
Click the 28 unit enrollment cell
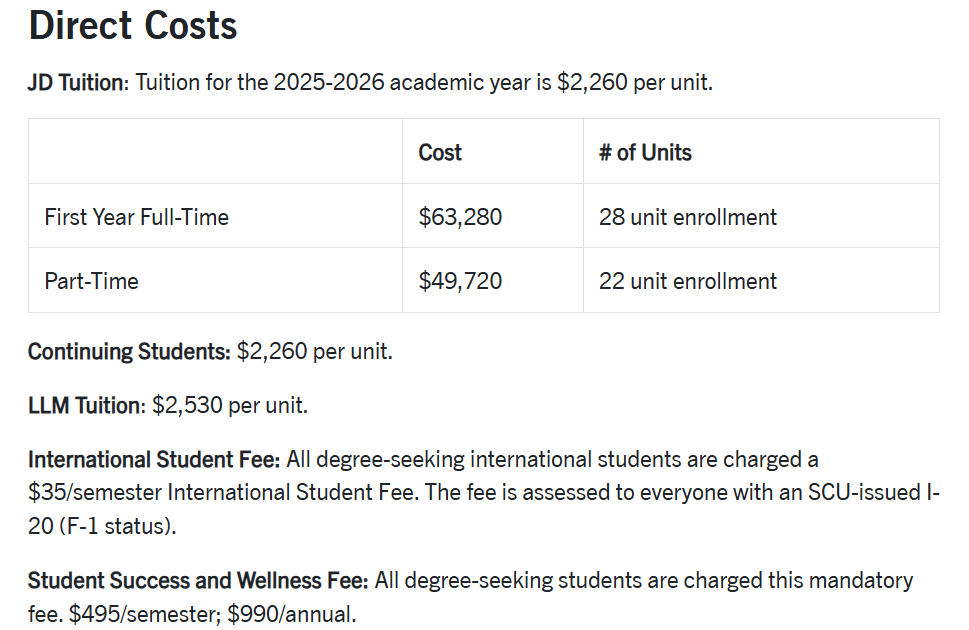688,217
